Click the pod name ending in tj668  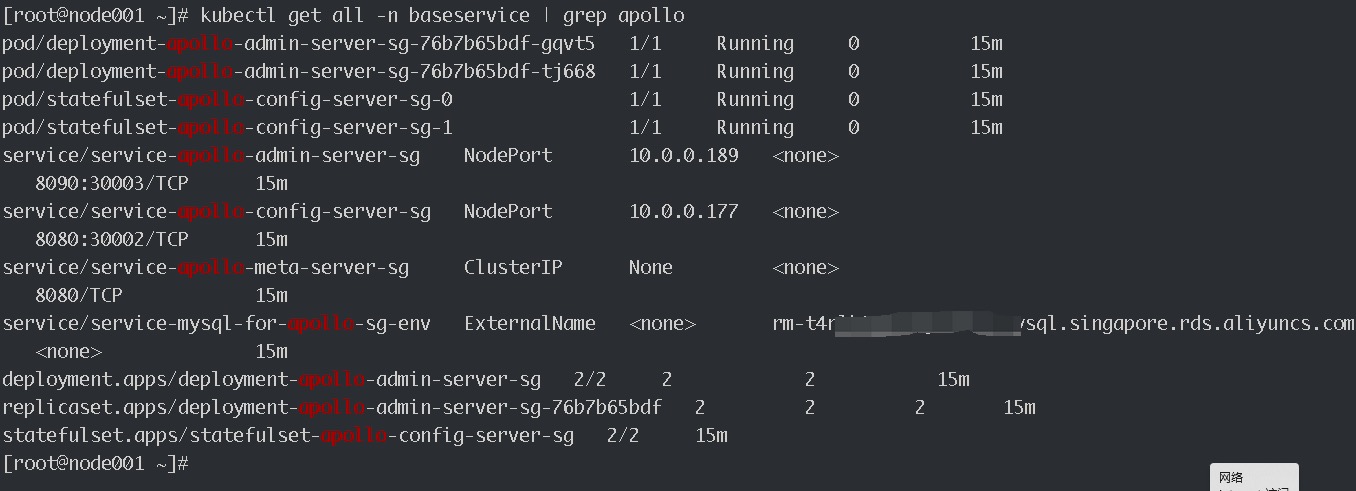298,71
